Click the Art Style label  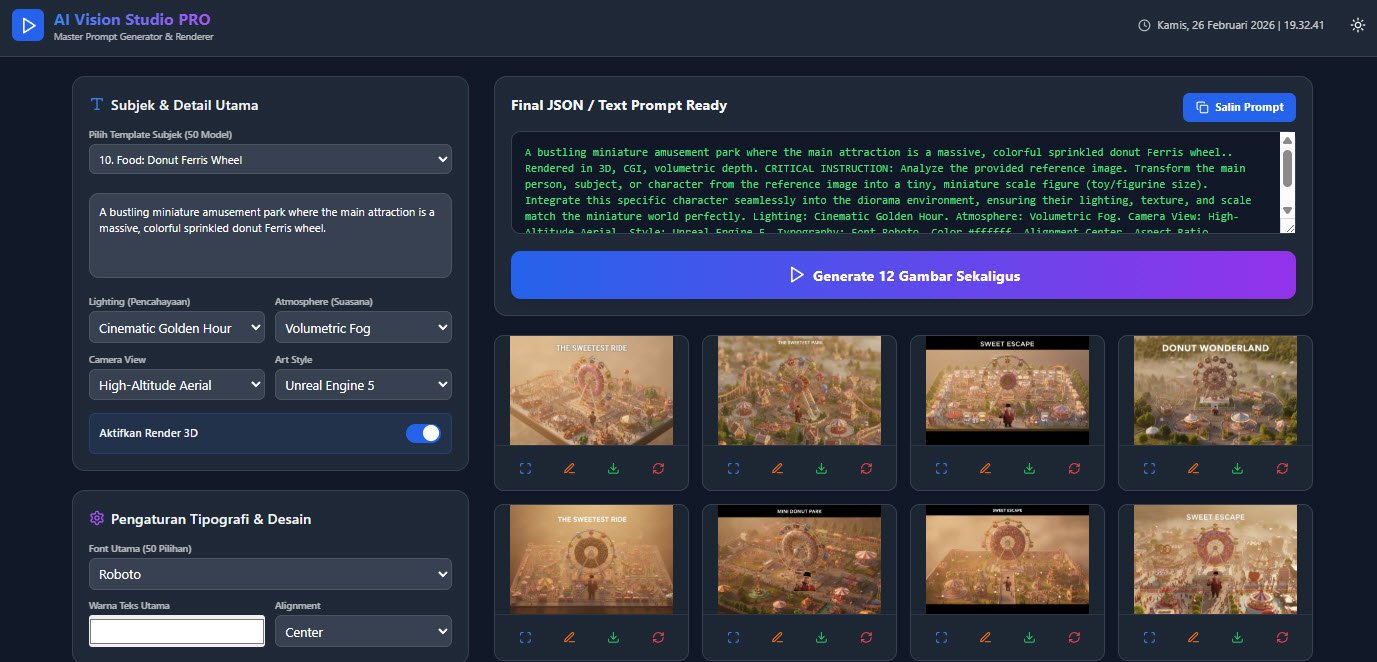(294, 359)
